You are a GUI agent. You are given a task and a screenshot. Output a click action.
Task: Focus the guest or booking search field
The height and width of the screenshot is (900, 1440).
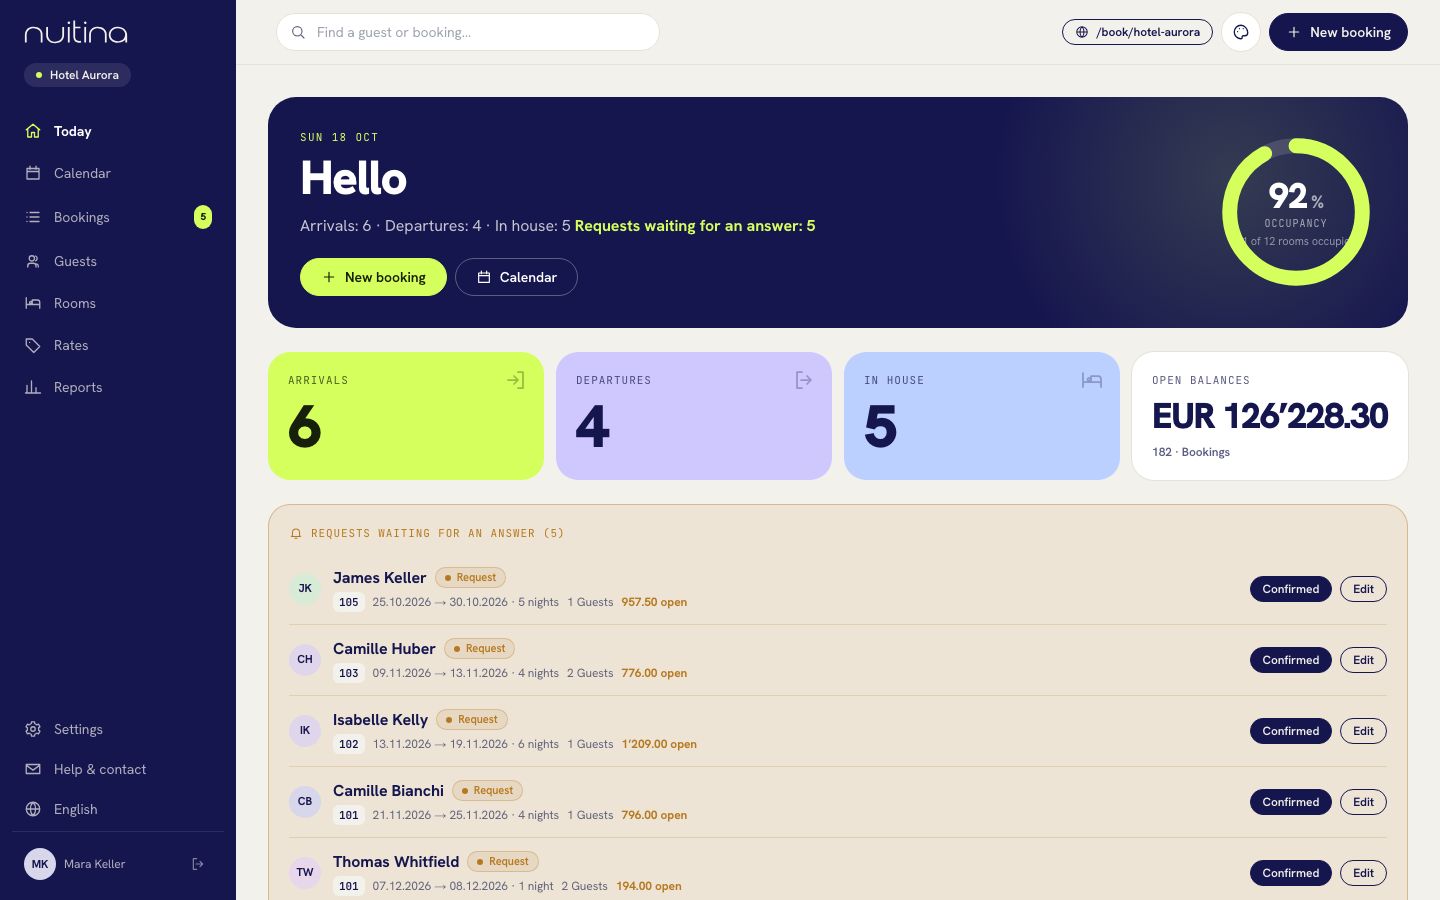(x=468, y=32)
